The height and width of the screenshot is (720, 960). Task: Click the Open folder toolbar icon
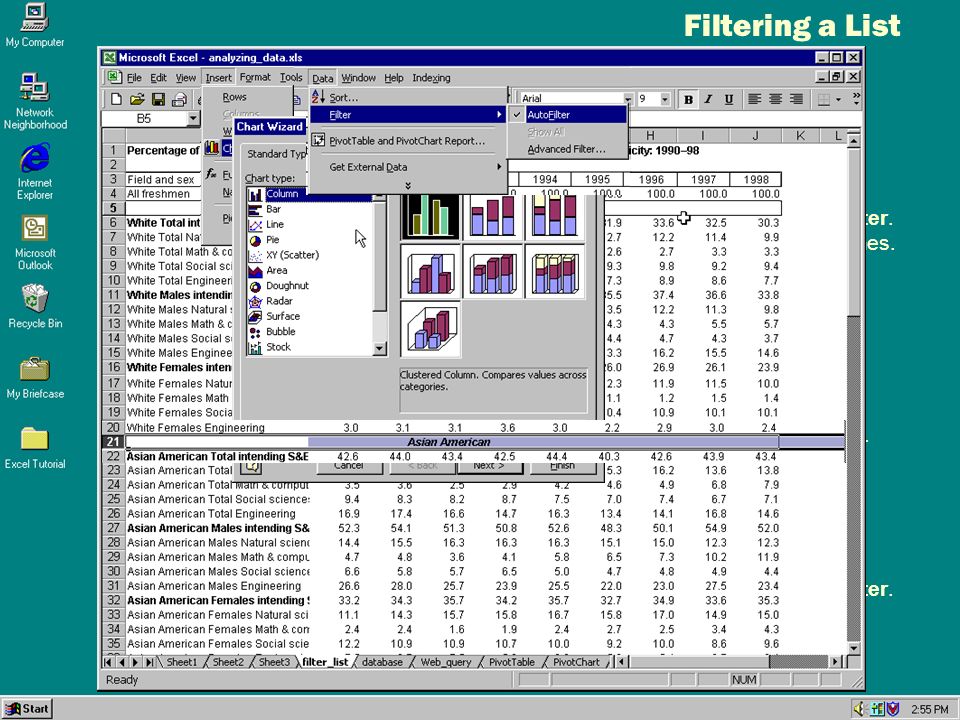coord(137,99)
